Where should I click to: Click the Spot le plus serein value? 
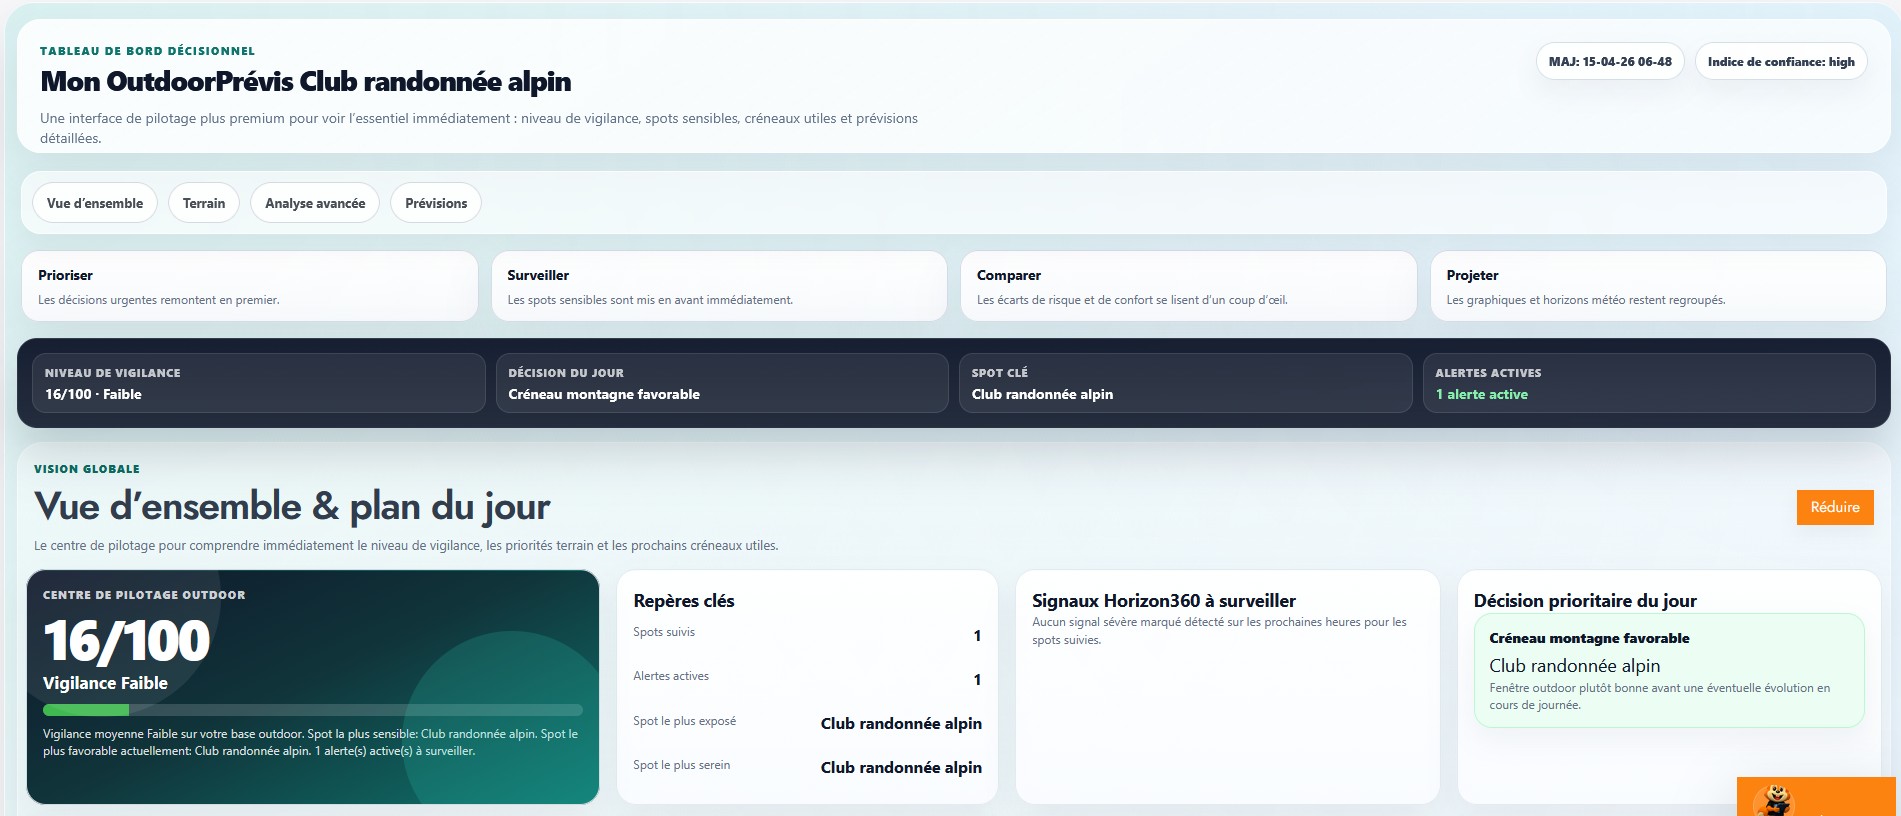tap(900, 768)
